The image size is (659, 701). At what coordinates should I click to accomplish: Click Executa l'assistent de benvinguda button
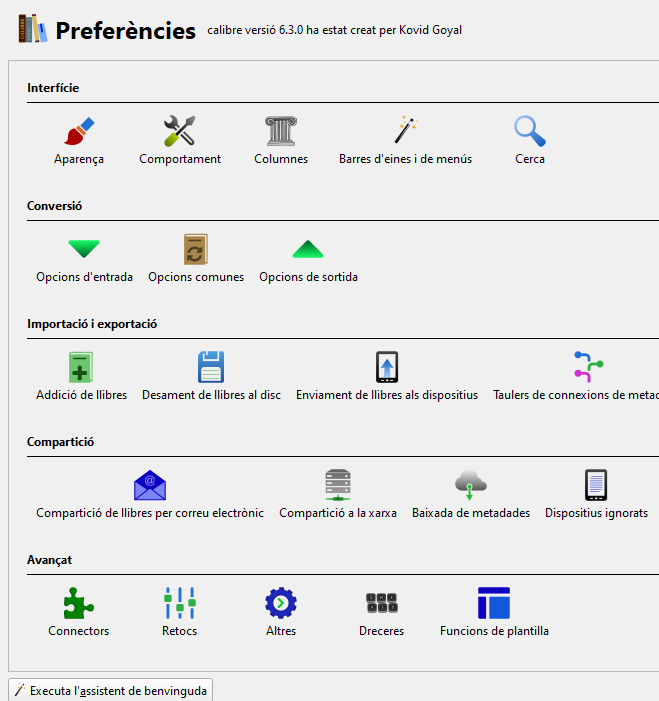click(111, 690)
